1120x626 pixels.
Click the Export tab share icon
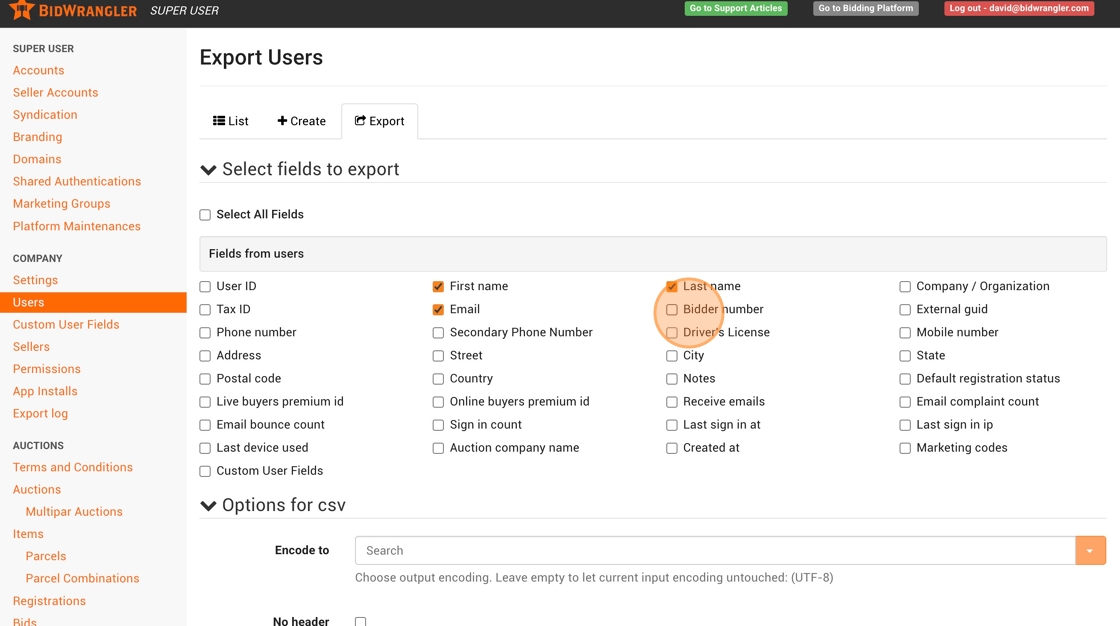[360, 121]
